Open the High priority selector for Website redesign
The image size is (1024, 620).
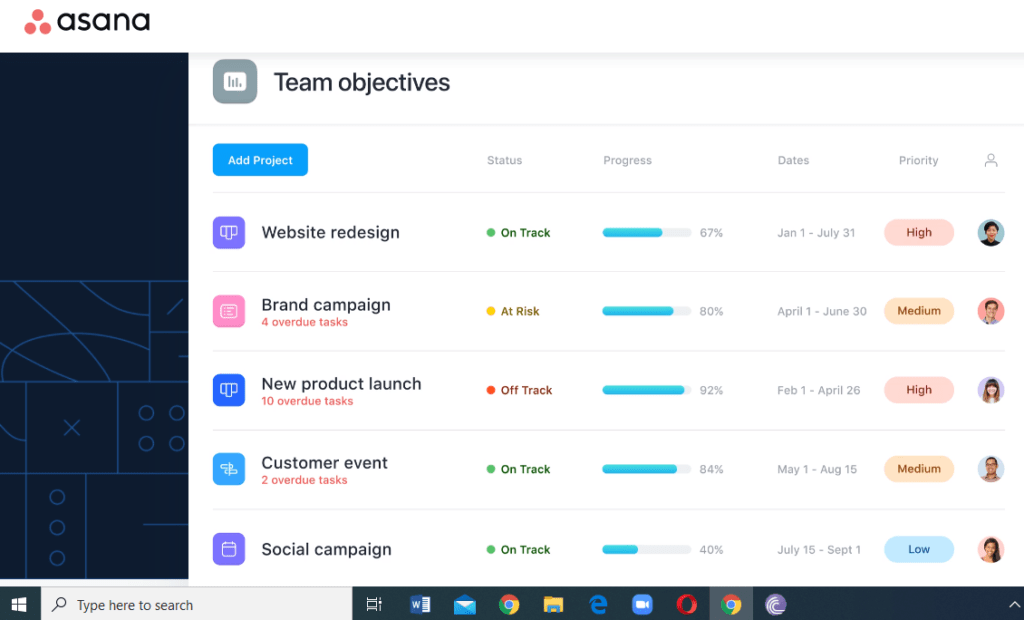coord(918,232)
